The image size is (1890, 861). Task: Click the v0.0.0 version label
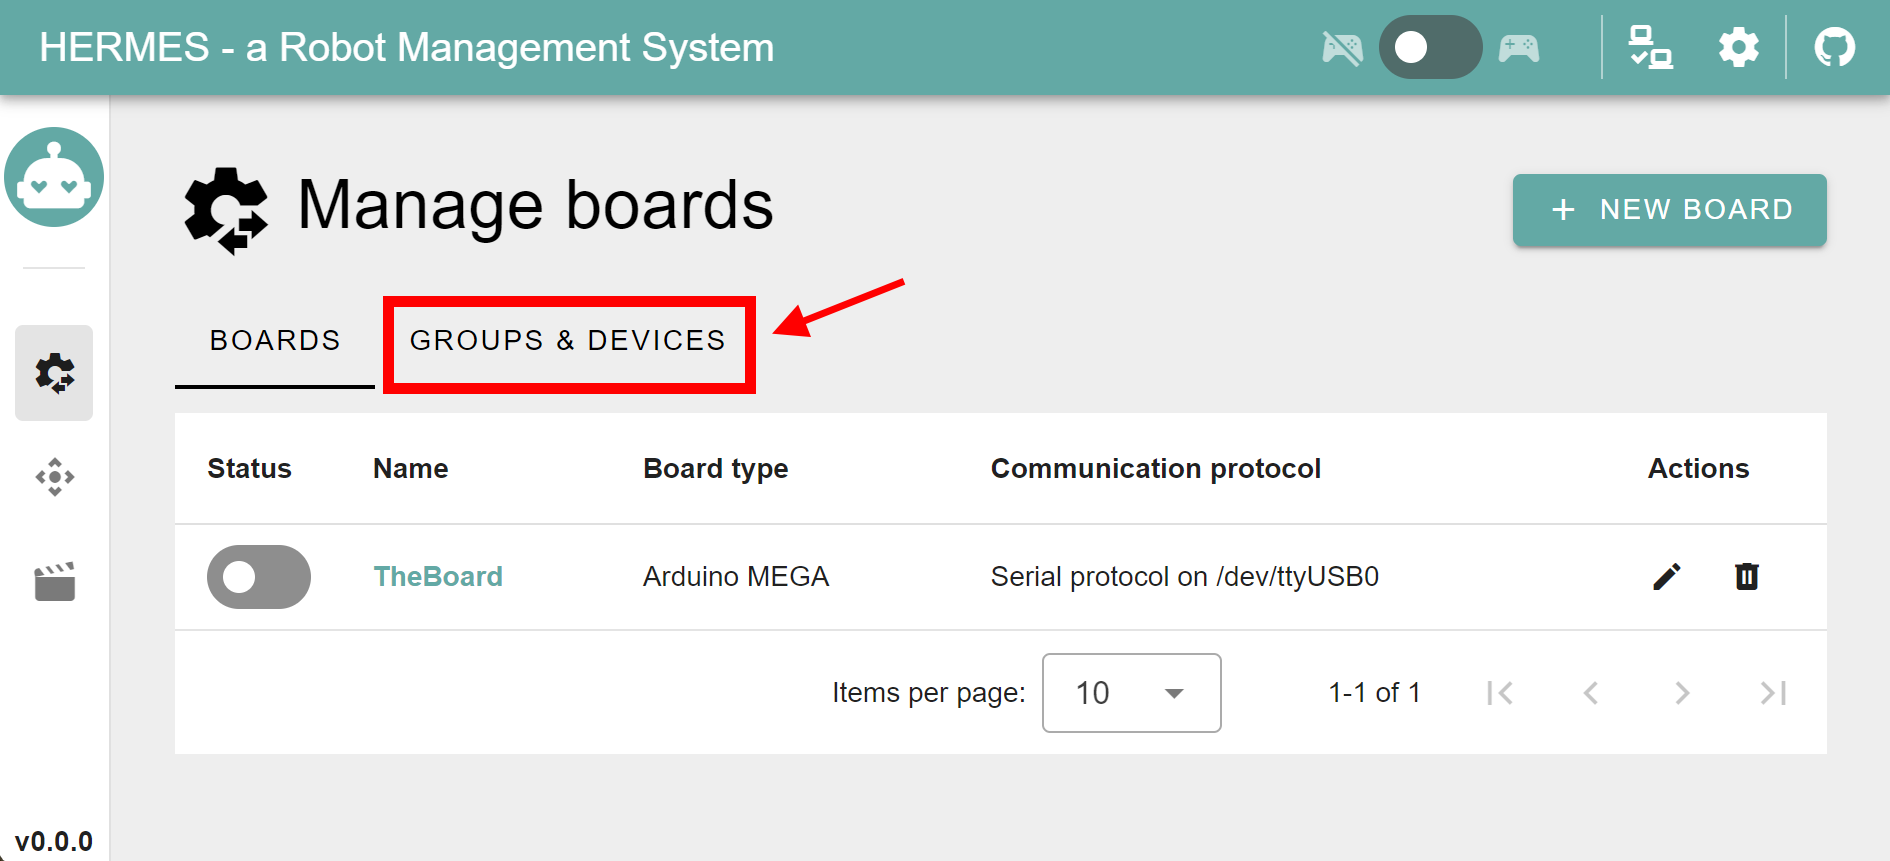(x=54, y=842)
